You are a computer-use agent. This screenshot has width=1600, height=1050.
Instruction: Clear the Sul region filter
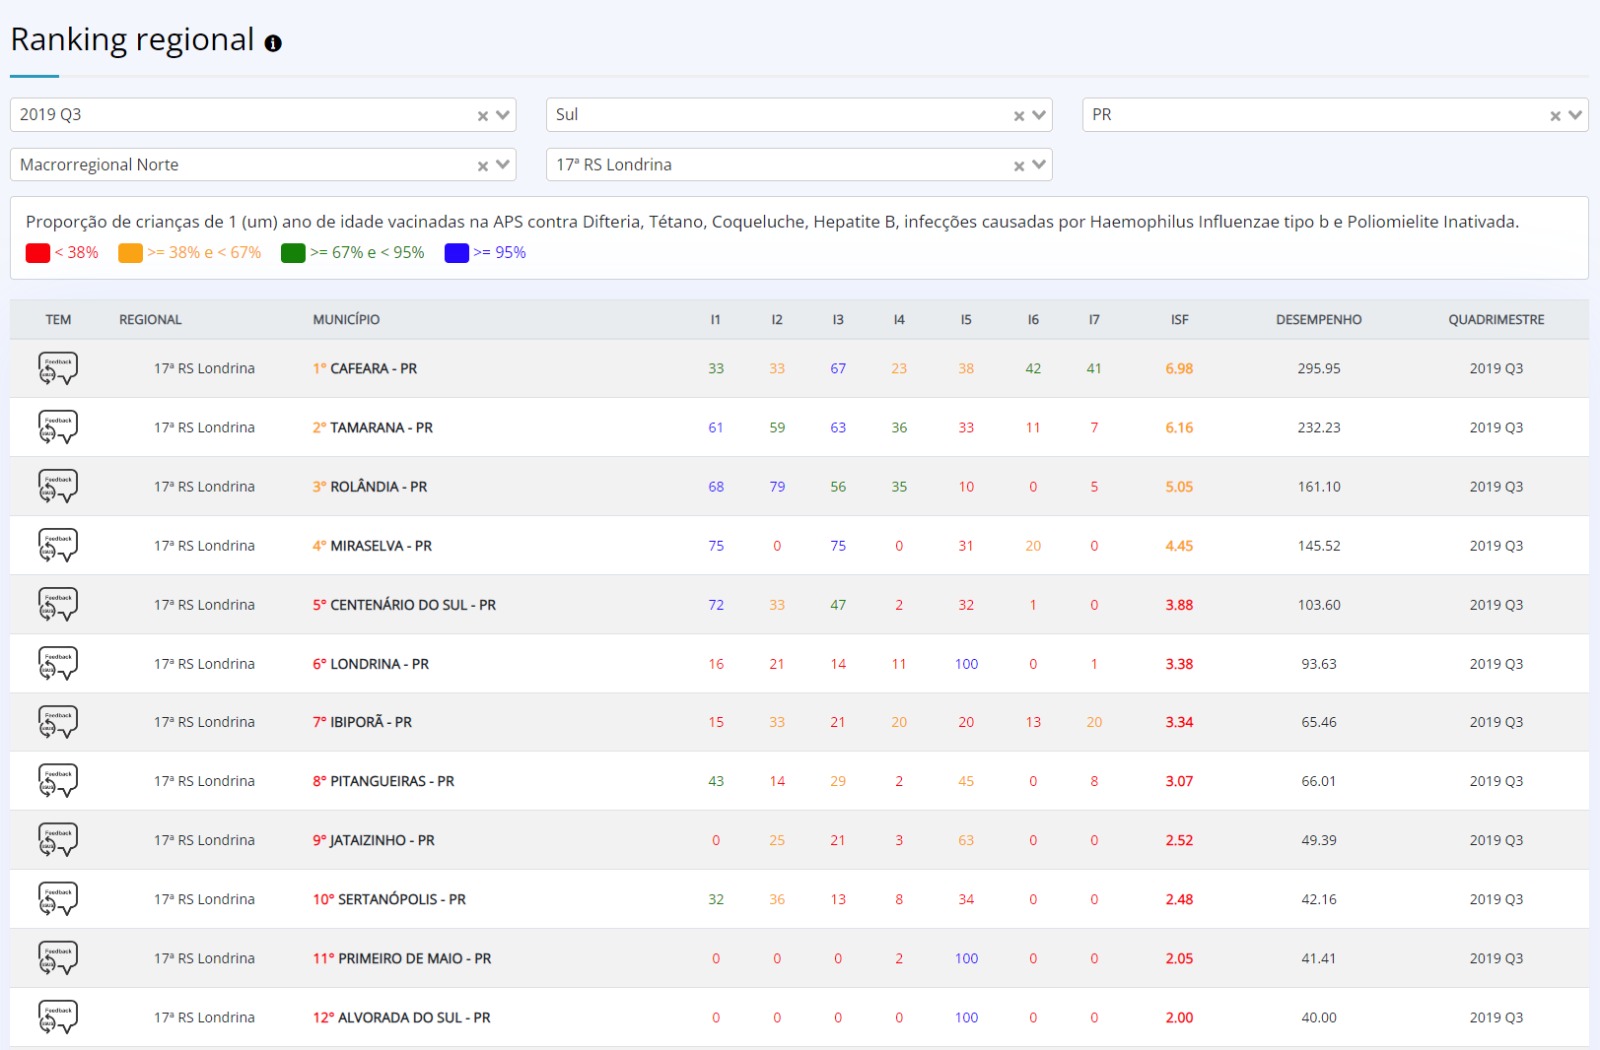click(1019, 116)
